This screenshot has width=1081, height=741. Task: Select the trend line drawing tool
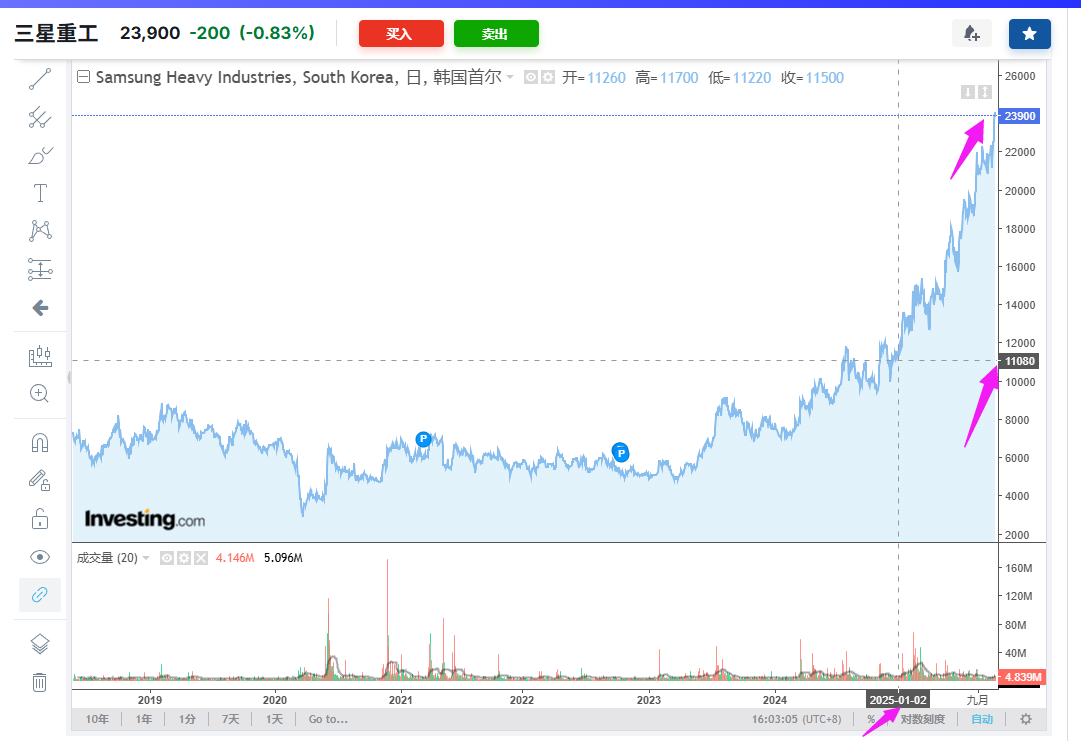40,79
